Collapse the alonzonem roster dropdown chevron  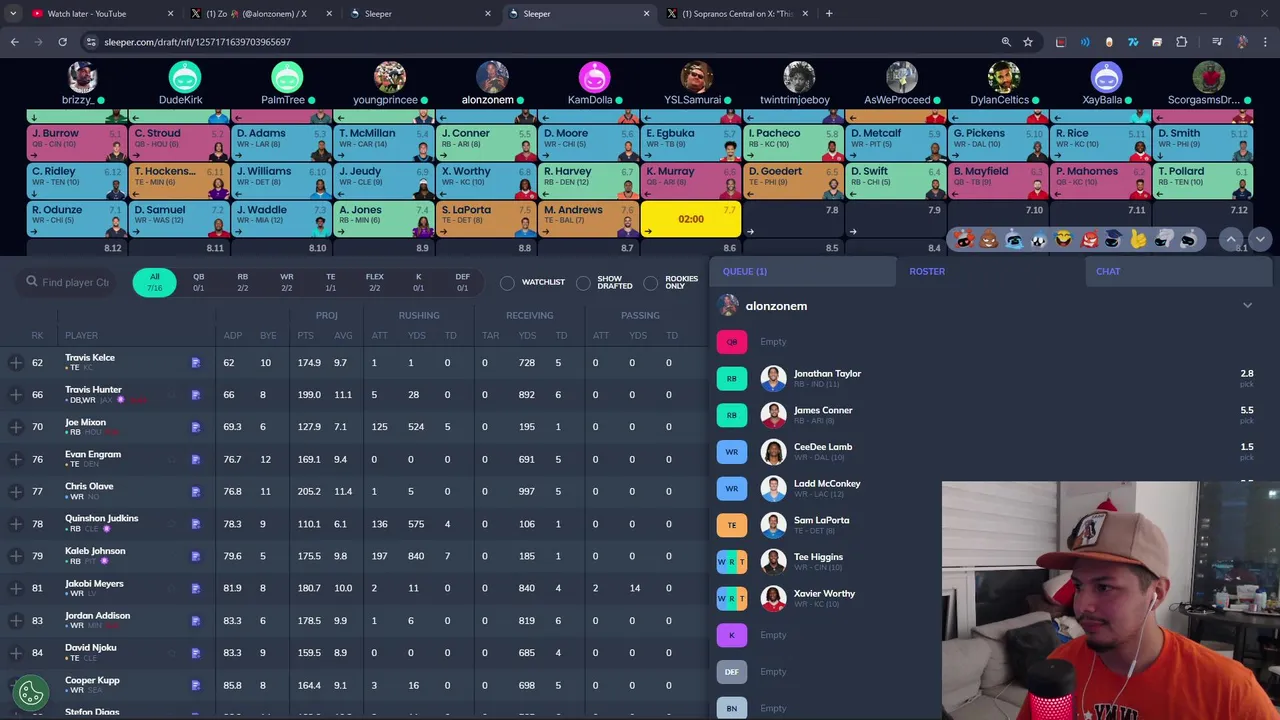tap(1247, 306)
